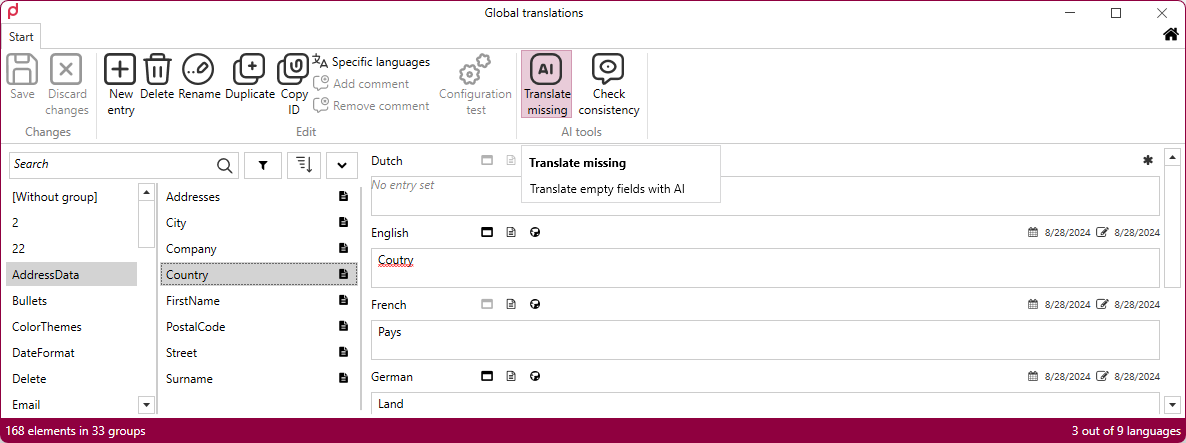Select the PostalCode entry
The height and width of the screenshot is (443, 1186).
point(259,327)
